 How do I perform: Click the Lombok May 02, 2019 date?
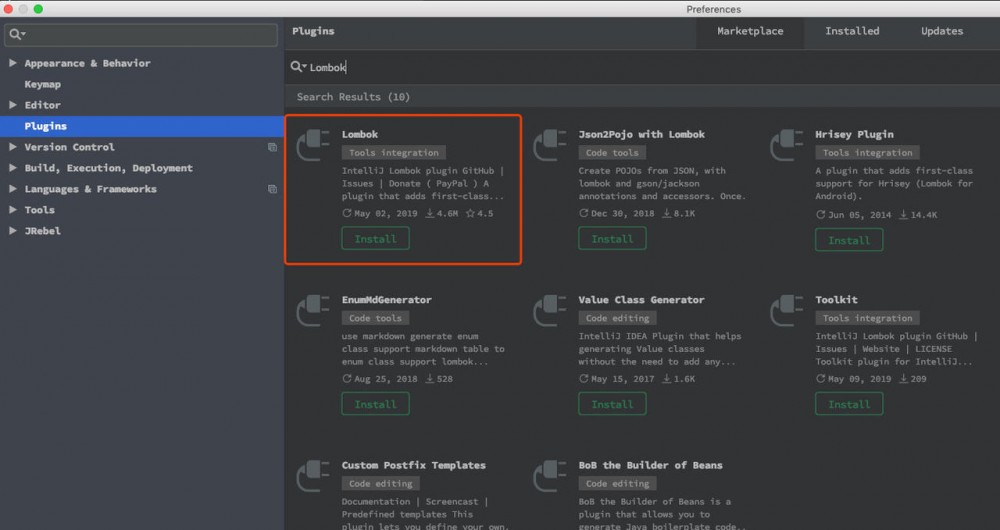(x=380, y=214)
